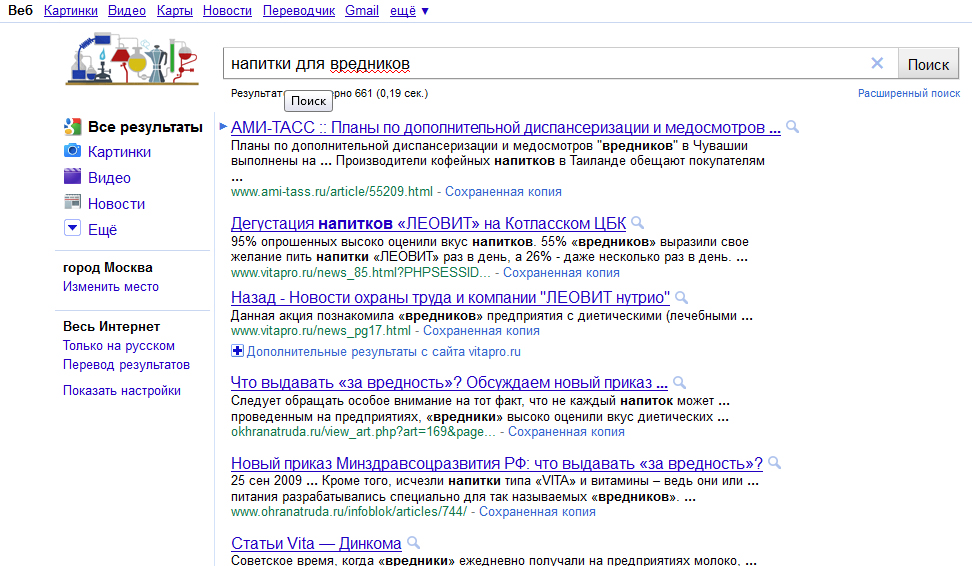972x566 pixels.
Task: Click the clapperboard icon beside Видео
Action: [73, 177]
